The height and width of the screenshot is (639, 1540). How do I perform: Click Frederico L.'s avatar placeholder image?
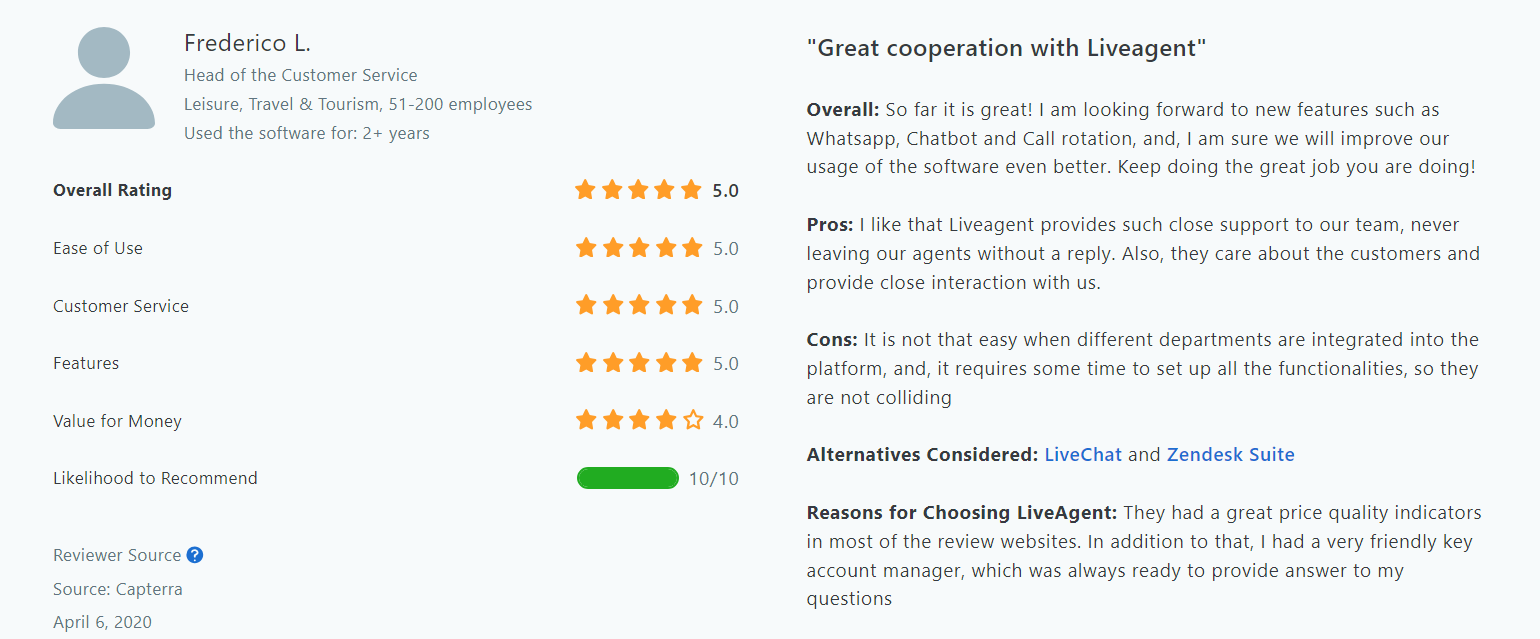pos(104,79)
